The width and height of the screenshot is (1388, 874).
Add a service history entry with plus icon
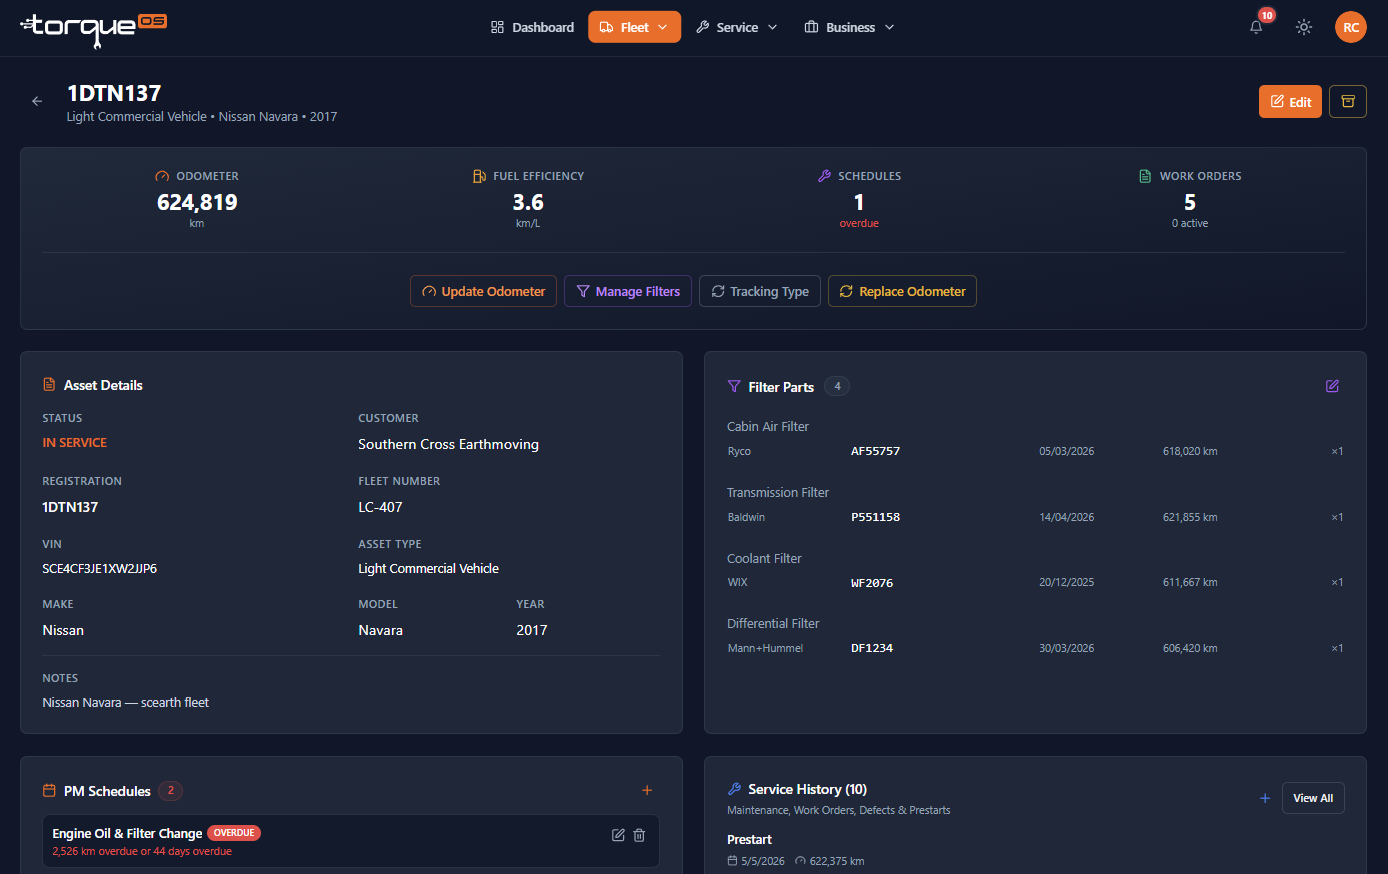pos(1265,798)
